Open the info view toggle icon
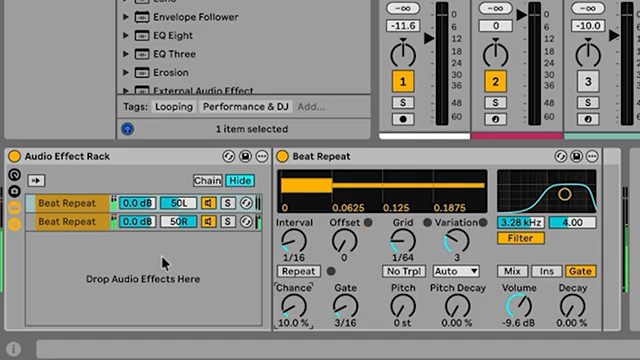 [x=13, y=349]
